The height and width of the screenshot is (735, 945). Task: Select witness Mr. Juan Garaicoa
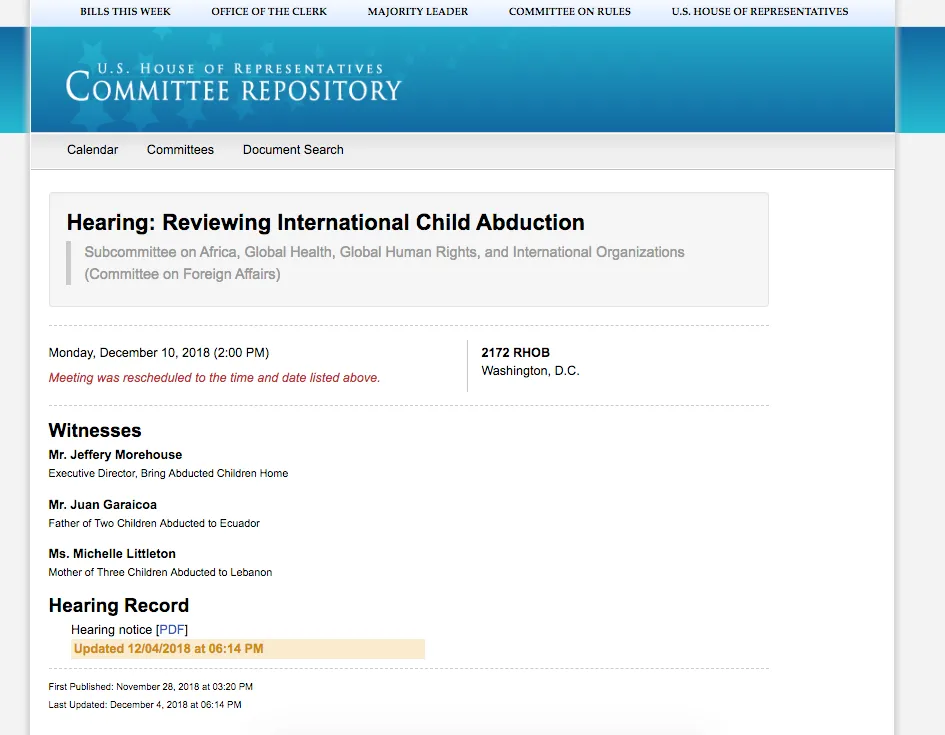102,505
